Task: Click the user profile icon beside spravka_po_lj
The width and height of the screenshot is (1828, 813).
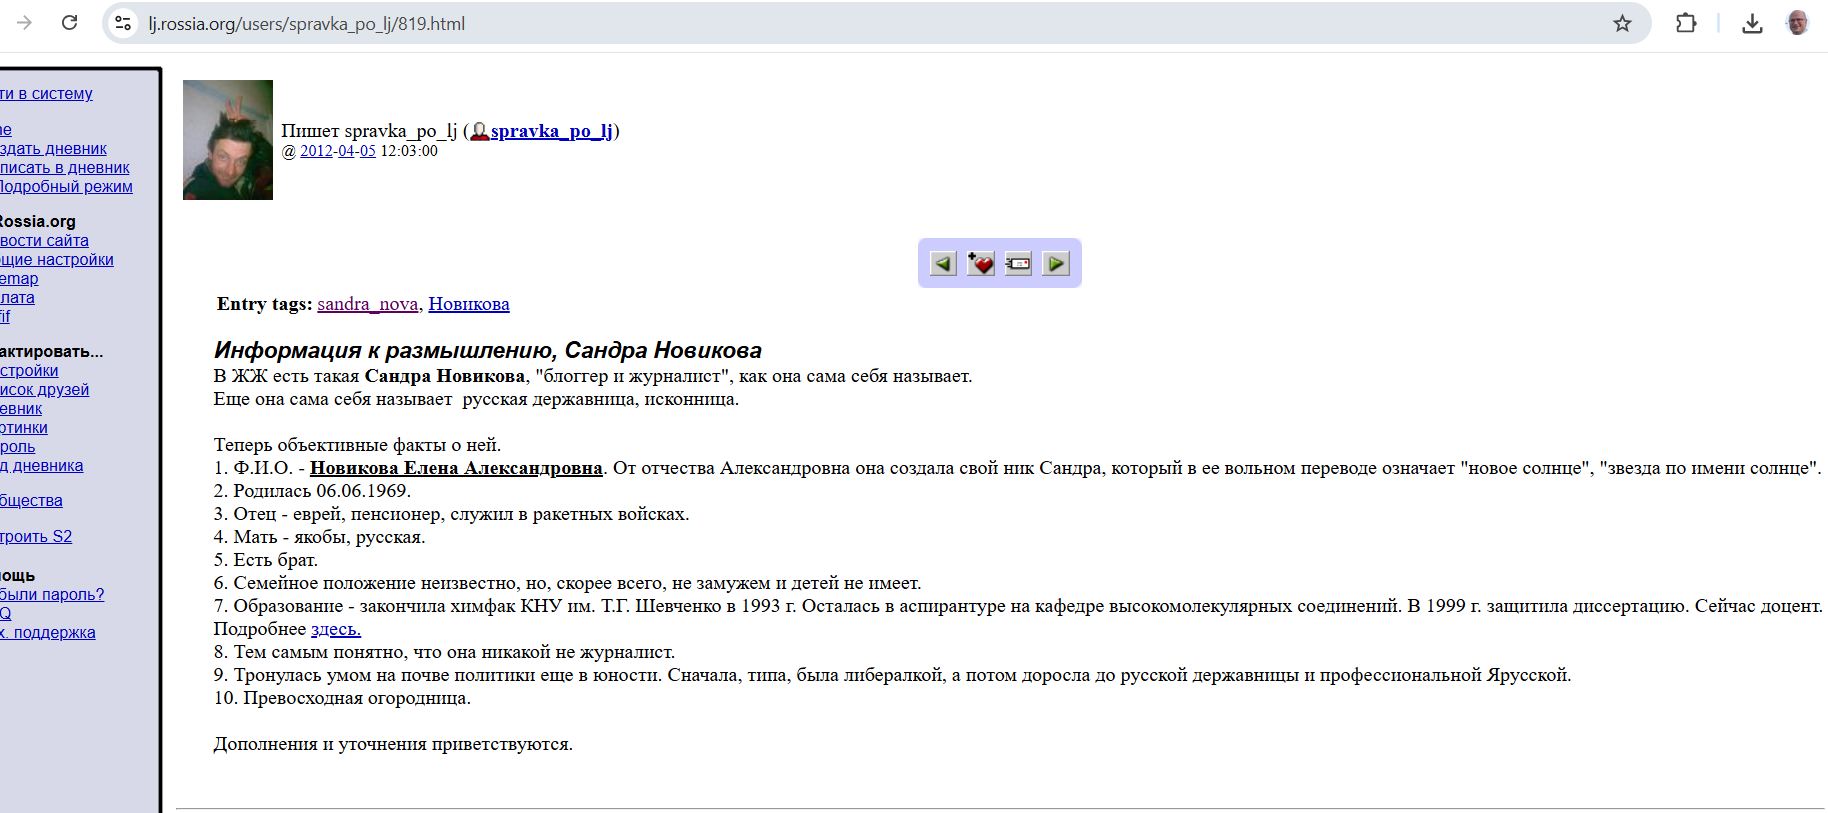Action: [x=480, y=131]
